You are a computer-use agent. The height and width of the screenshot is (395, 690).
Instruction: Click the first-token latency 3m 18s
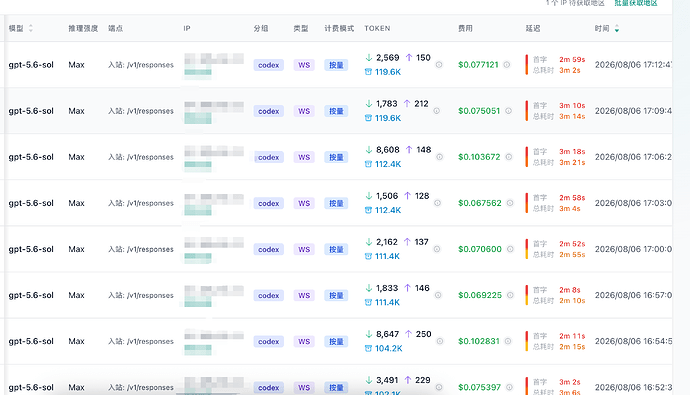click(x=572, y=152)
